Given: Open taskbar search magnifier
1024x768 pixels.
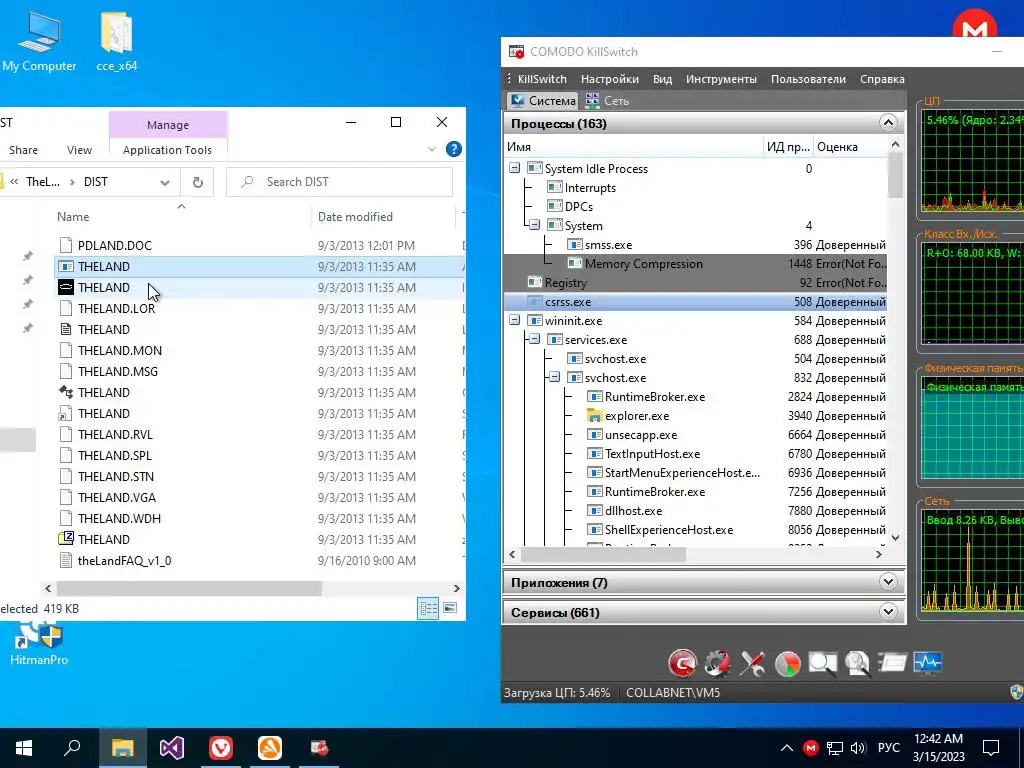Looking at the screenshot, I should click(72, 748).
